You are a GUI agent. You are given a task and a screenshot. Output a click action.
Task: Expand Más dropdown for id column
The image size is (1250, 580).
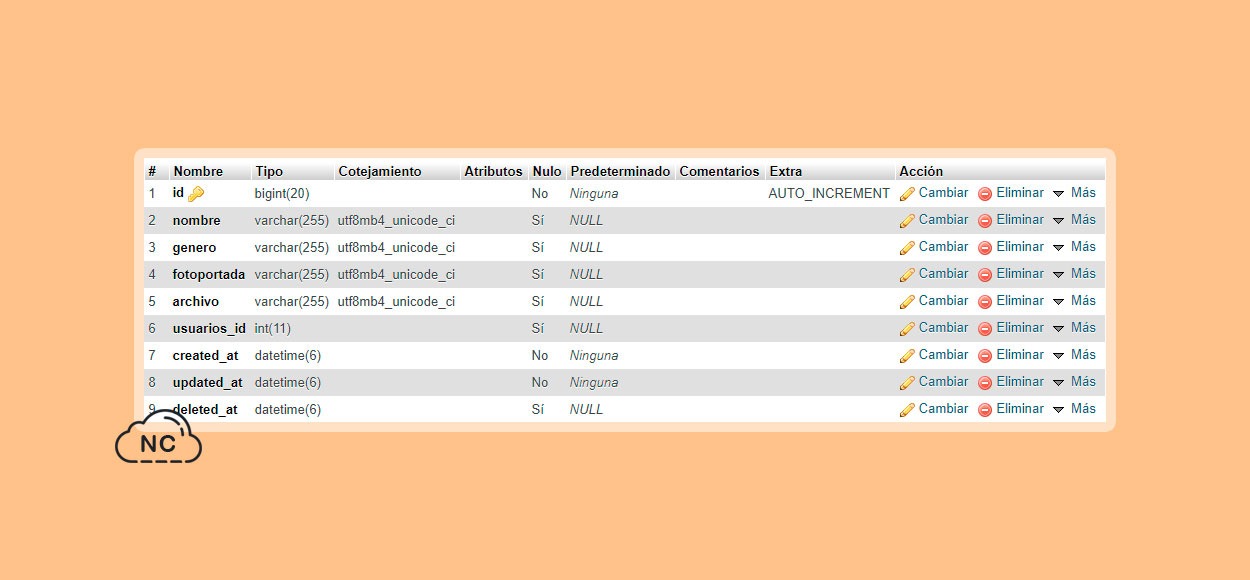pos(1074,193)
